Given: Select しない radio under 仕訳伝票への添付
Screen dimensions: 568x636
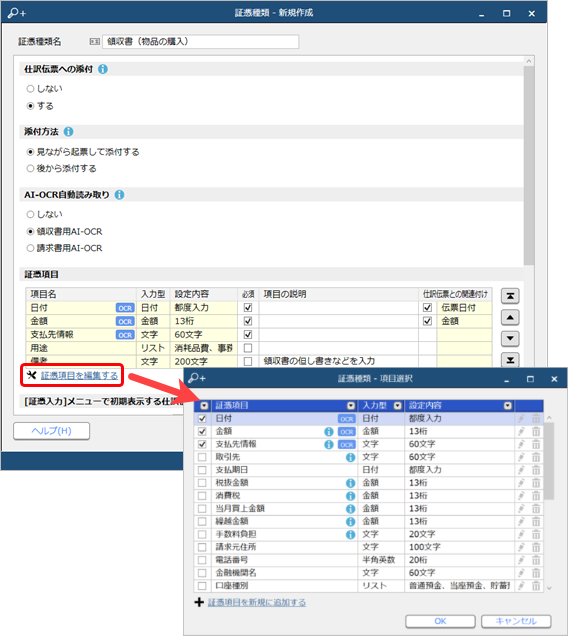Looking at the screenshot, I should [x=30, y=88].
